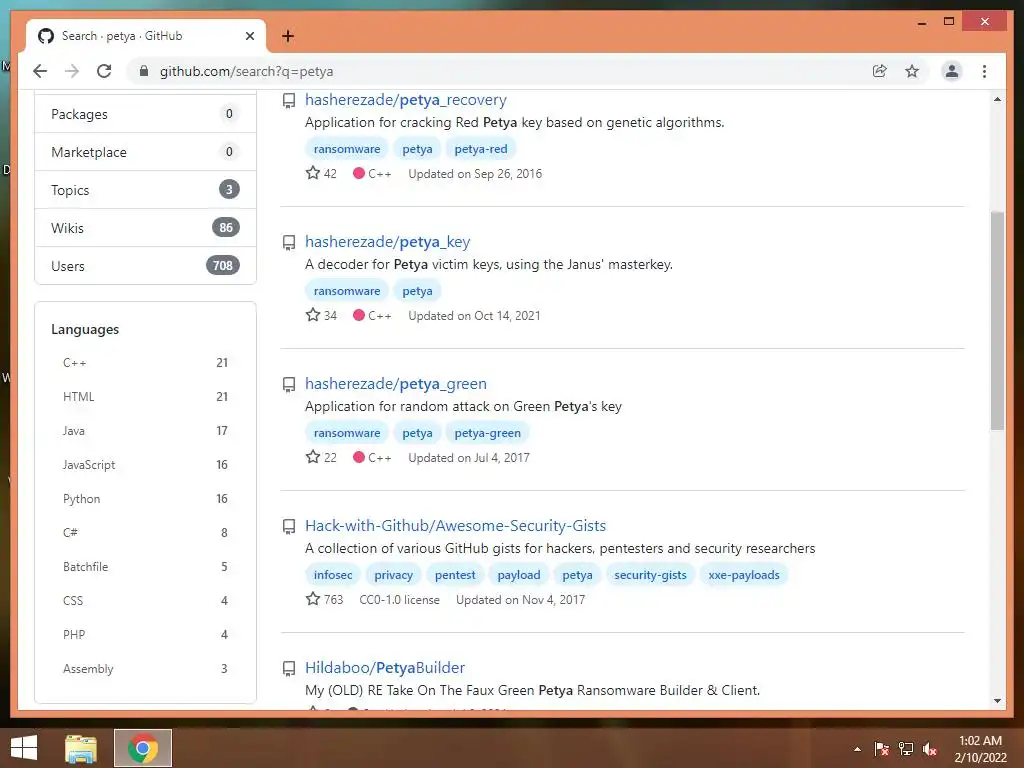Filter results by Assembly language

(x=145, y=668)
